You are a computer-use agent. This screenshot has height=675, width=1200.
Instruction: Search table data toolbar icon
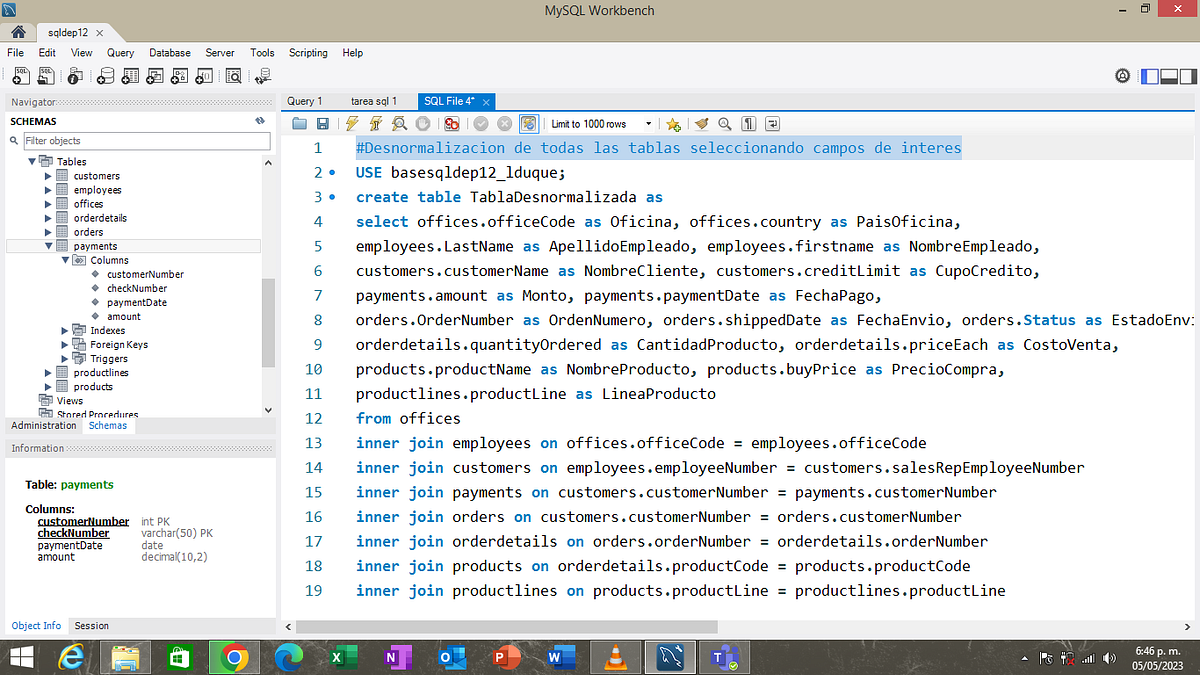coord(233,75)
